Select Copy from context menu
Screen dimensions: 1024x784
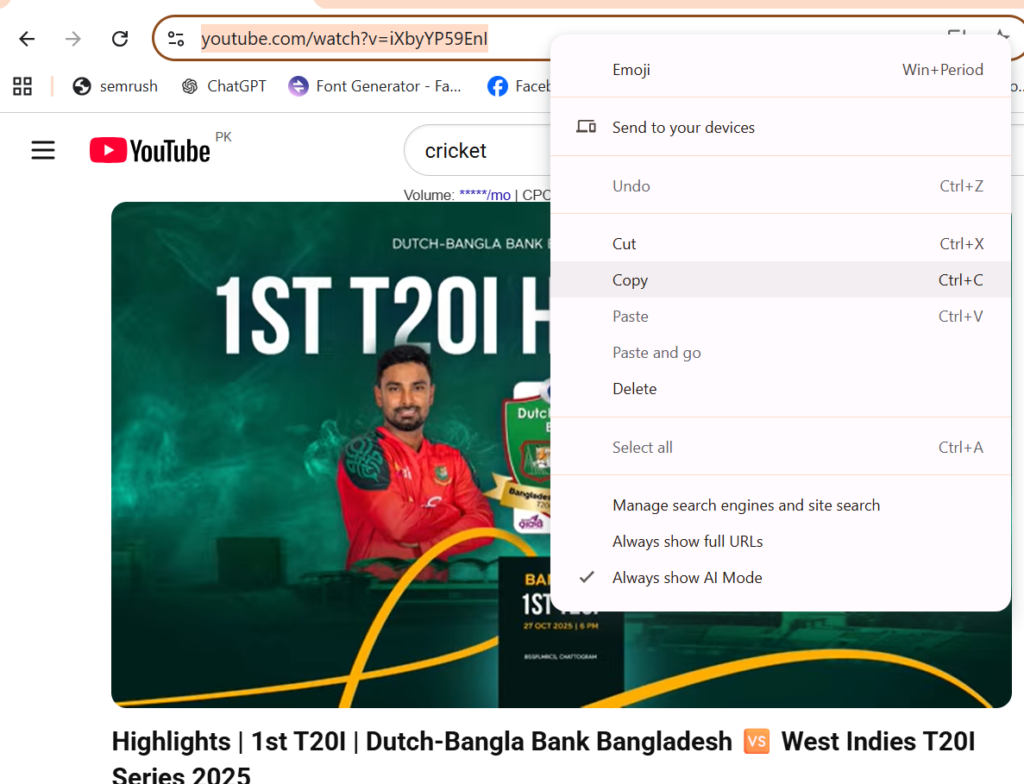pyautogui.click(x=780, y=280)
